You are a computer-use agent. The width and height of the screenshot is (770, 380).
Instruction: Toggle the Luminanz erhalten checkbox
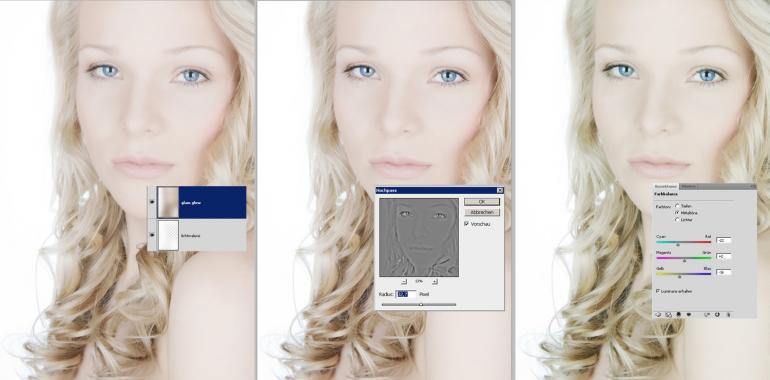658,291
